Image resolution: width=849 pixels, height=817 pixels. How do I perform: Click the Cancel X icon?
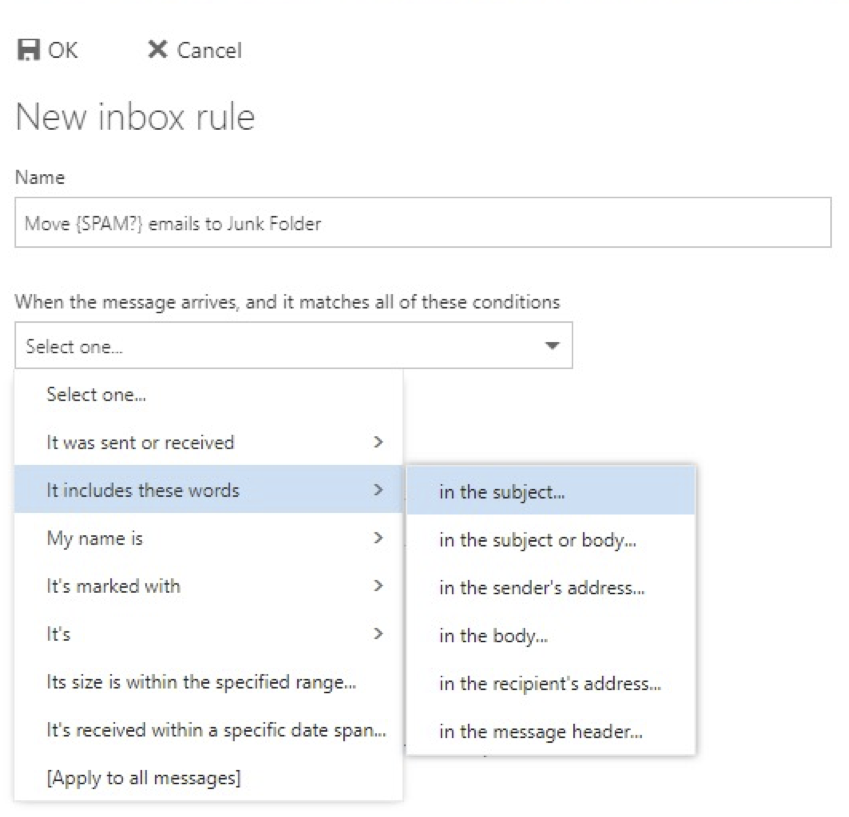(x=156, y=50)
